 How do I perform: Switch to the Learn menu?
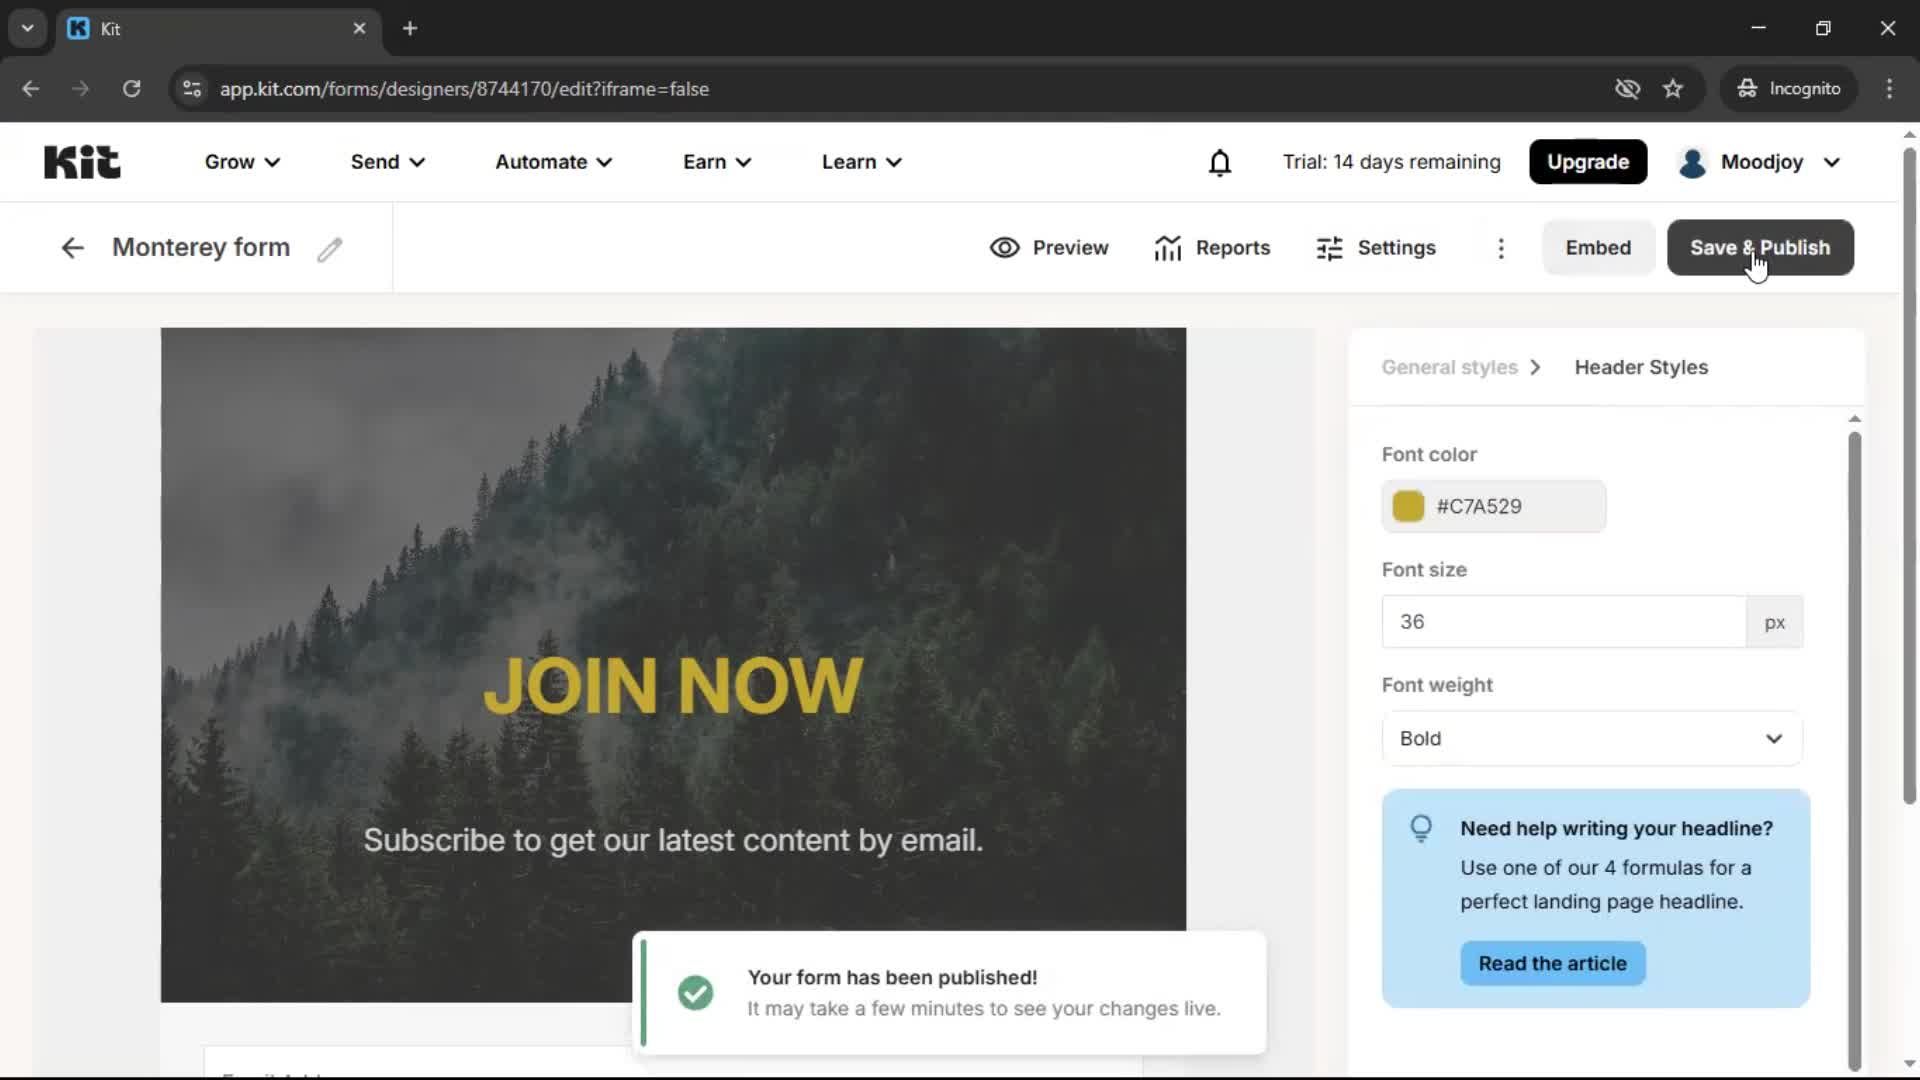click(x=860, y=161)
